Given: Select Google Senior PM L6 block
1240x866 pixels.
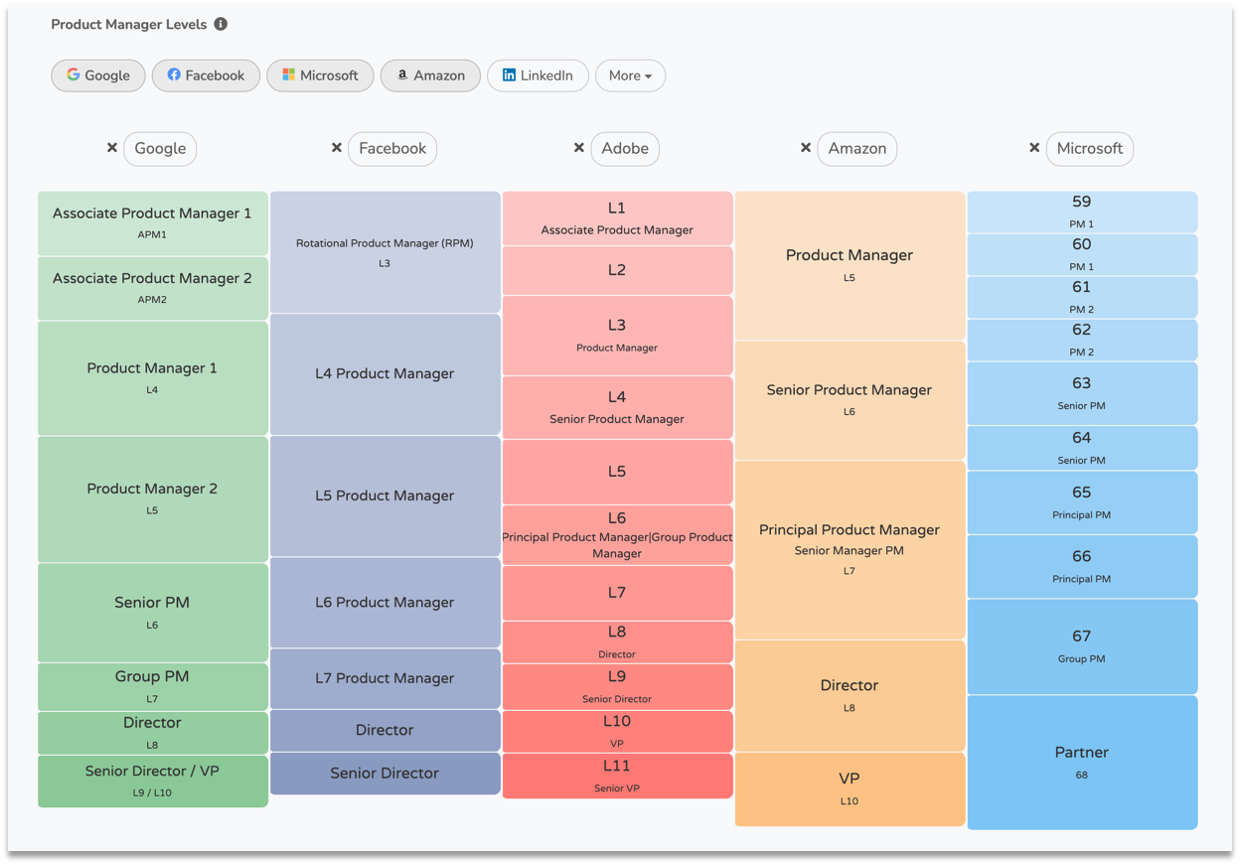Looking at the screenshot, I should point(153,612).
